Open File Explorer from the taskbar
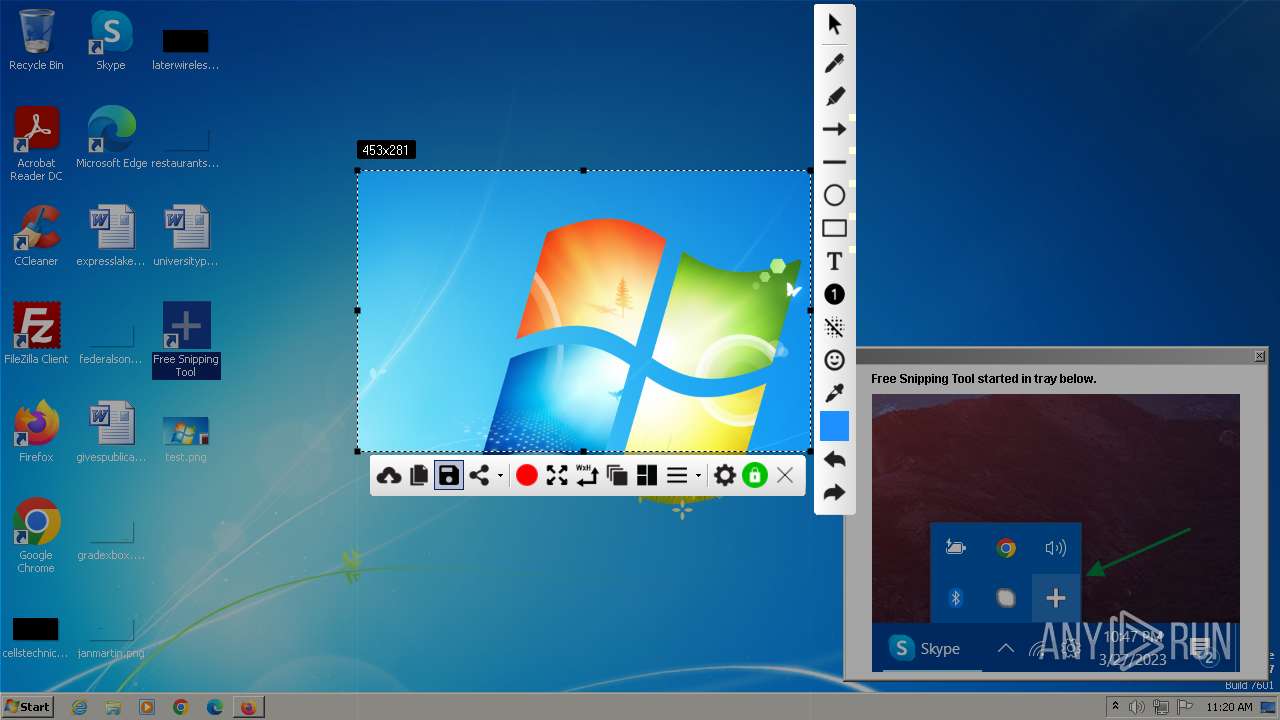The width and height of the screenshot is (1280, 720). (x=113, y=707)
